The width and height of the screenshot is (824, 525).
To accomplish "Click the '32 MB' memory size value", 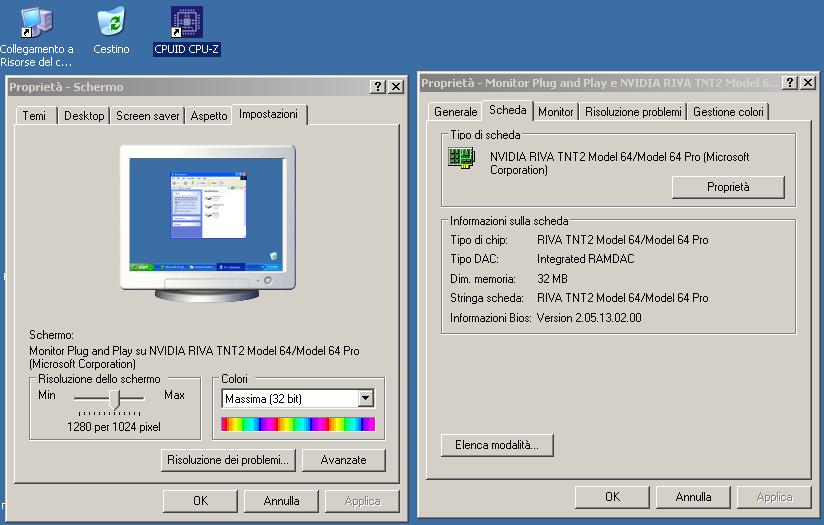I will click(552, 279).
